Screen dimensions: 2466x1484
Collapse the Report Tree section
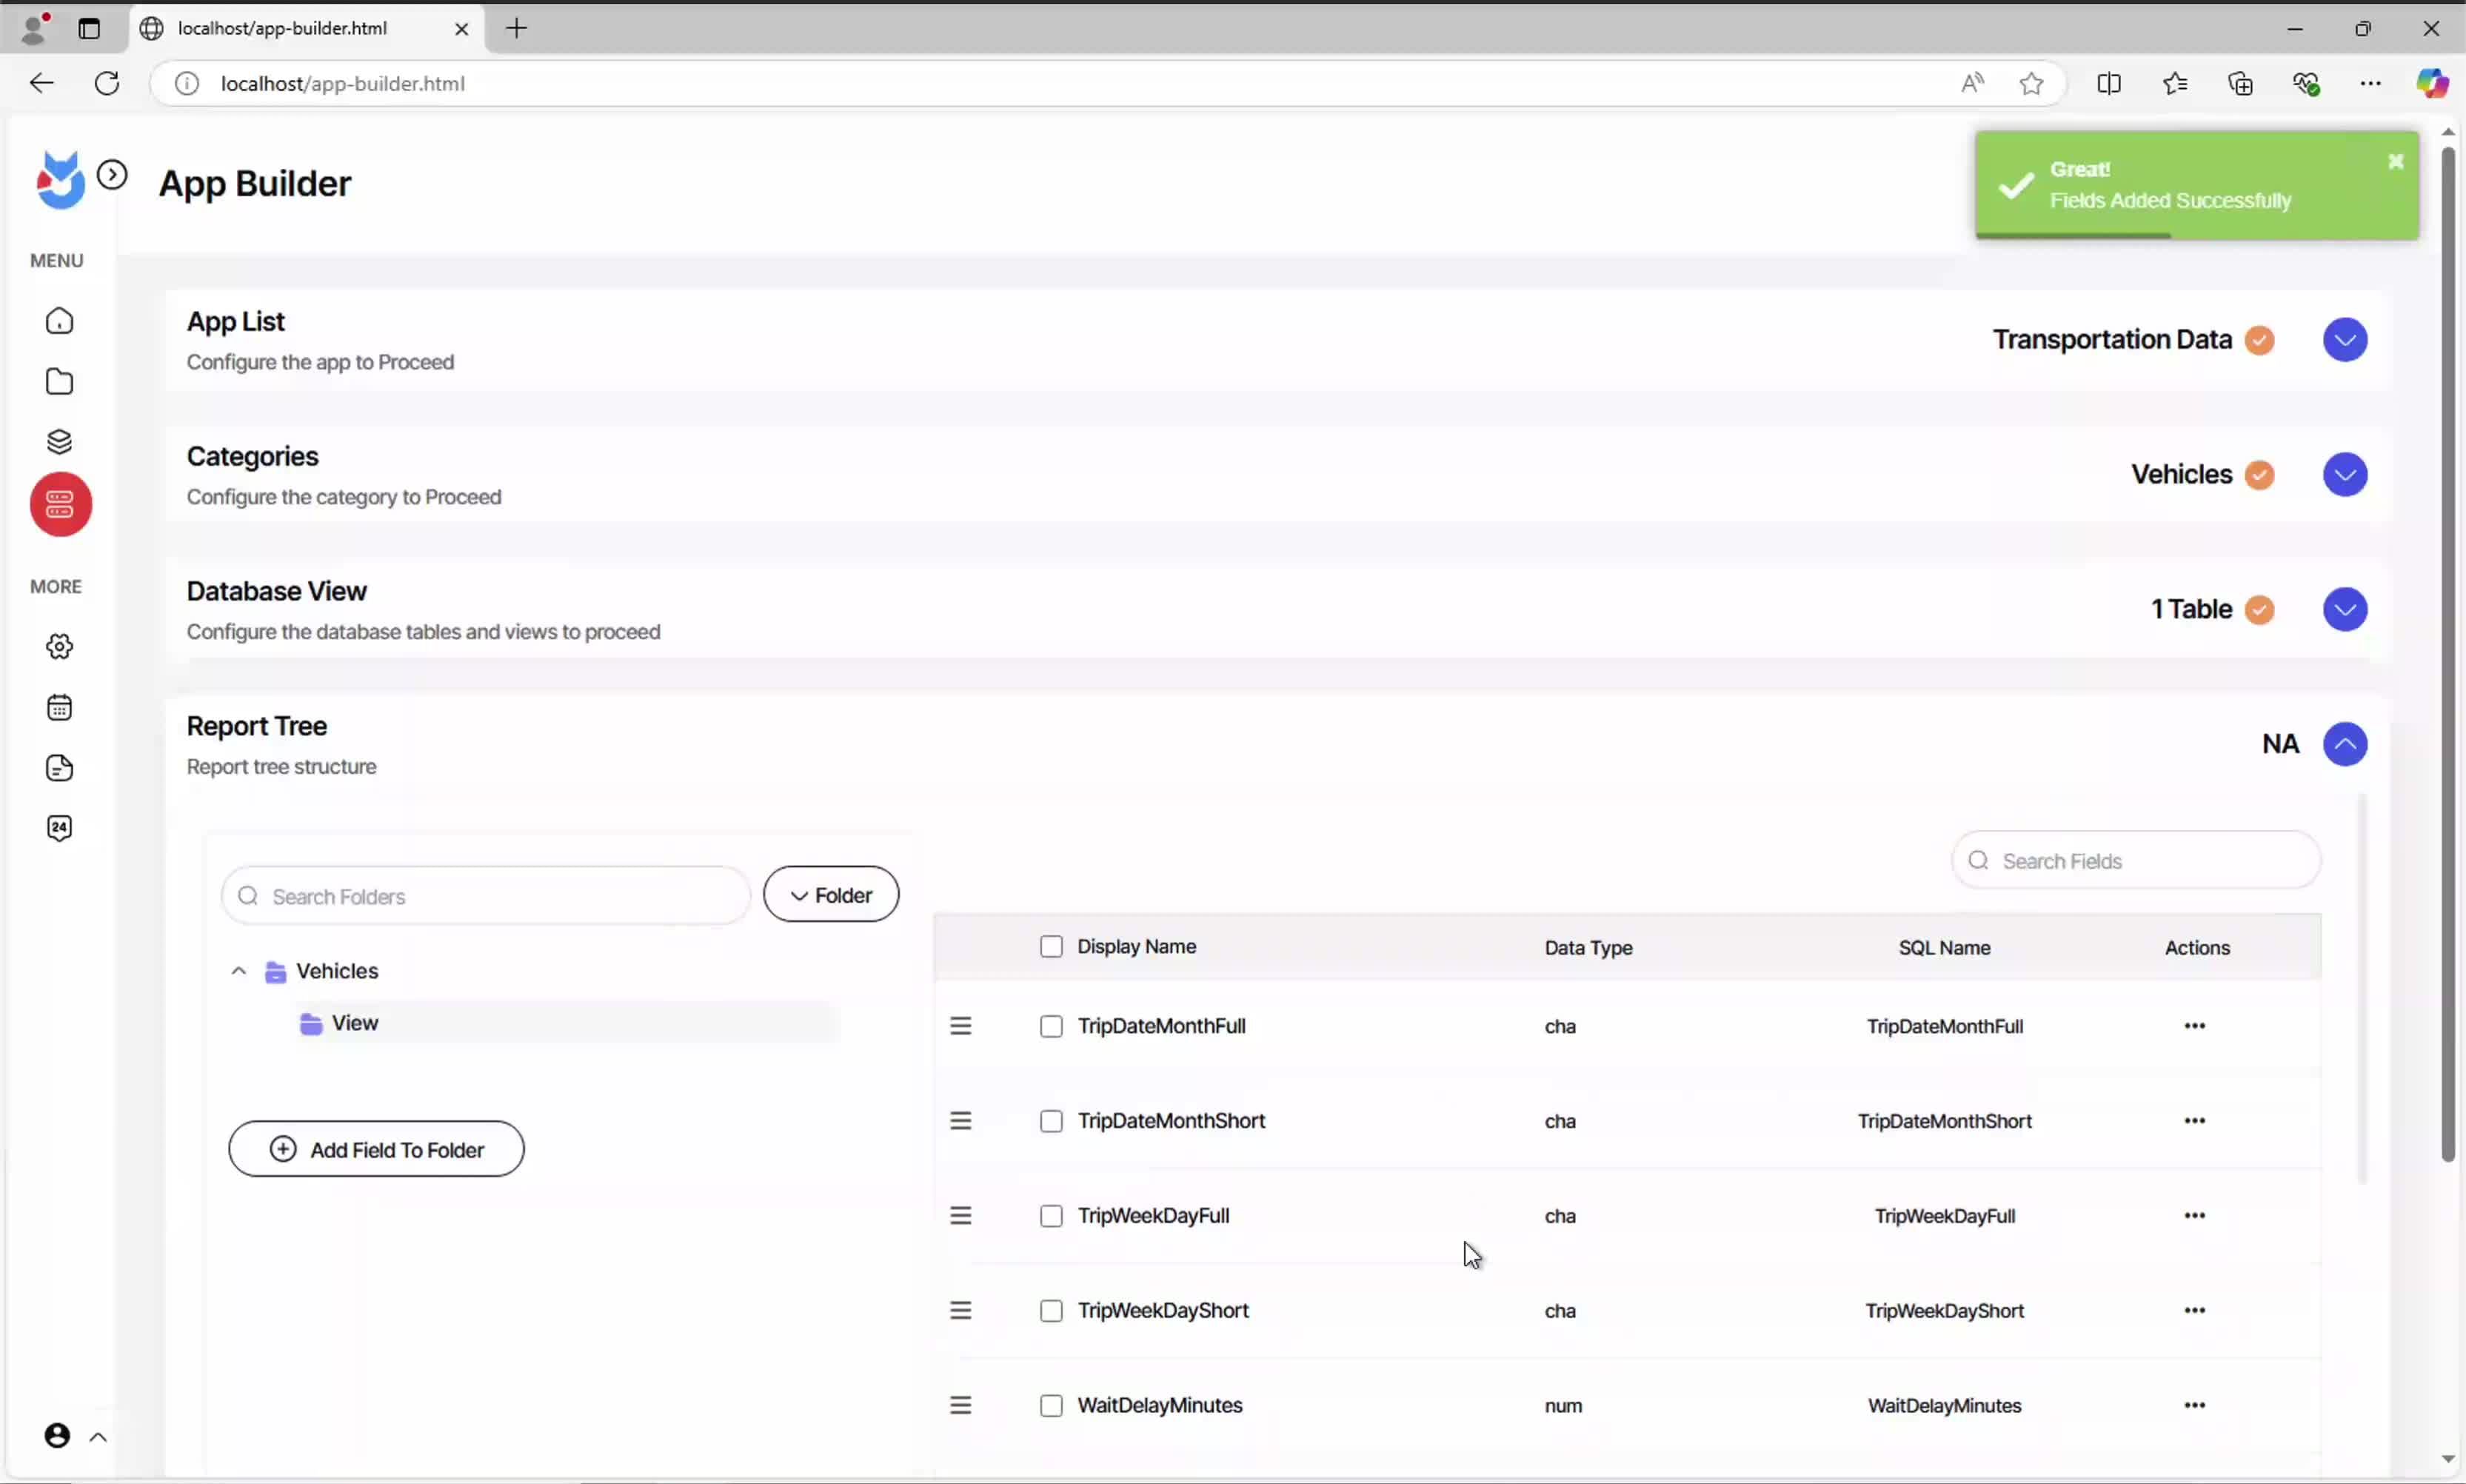click(2344, 744)
